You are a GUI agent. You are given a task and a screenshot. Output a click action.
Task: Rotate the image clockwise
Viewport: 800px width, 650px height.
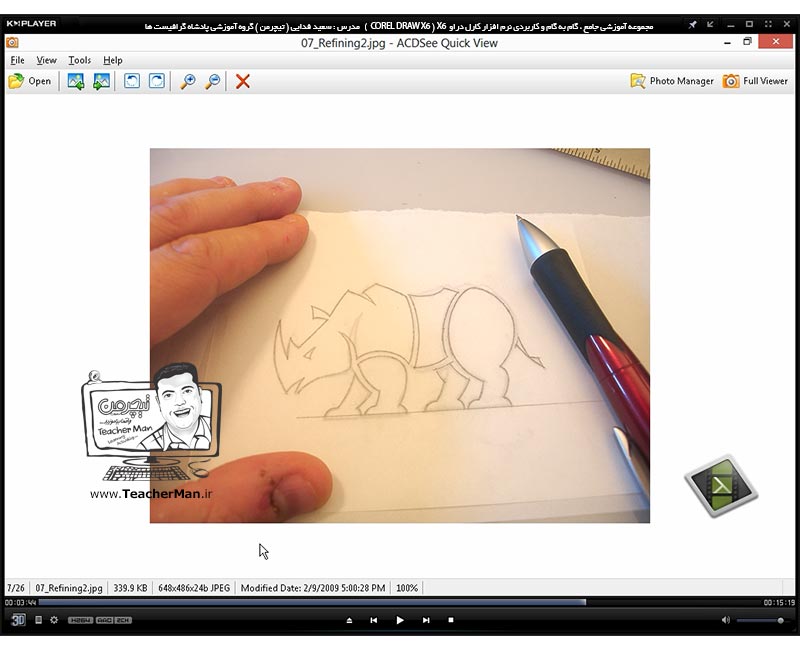[157, 81]
